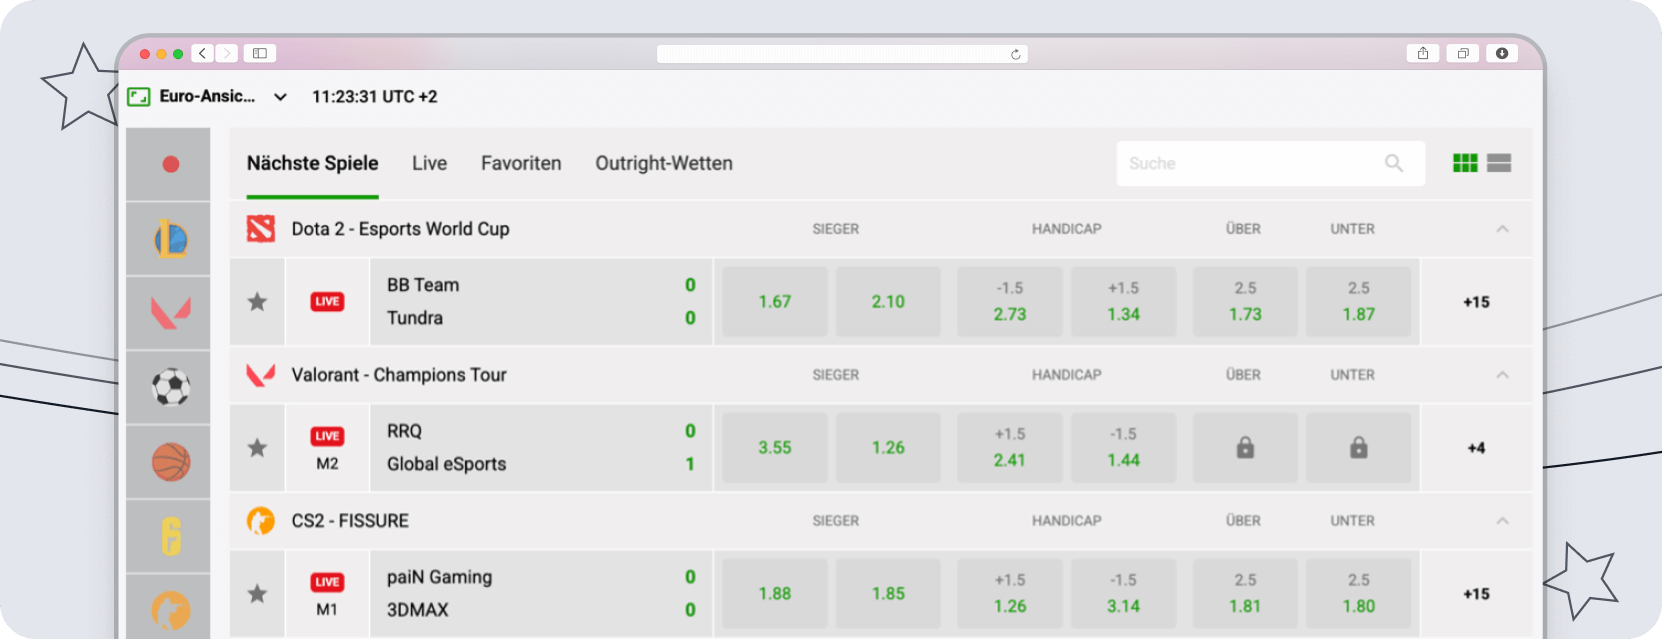The image size is (1662, 639).
Task: Pick handicap -1.5 at 3.14
Action: [1123, 593]
